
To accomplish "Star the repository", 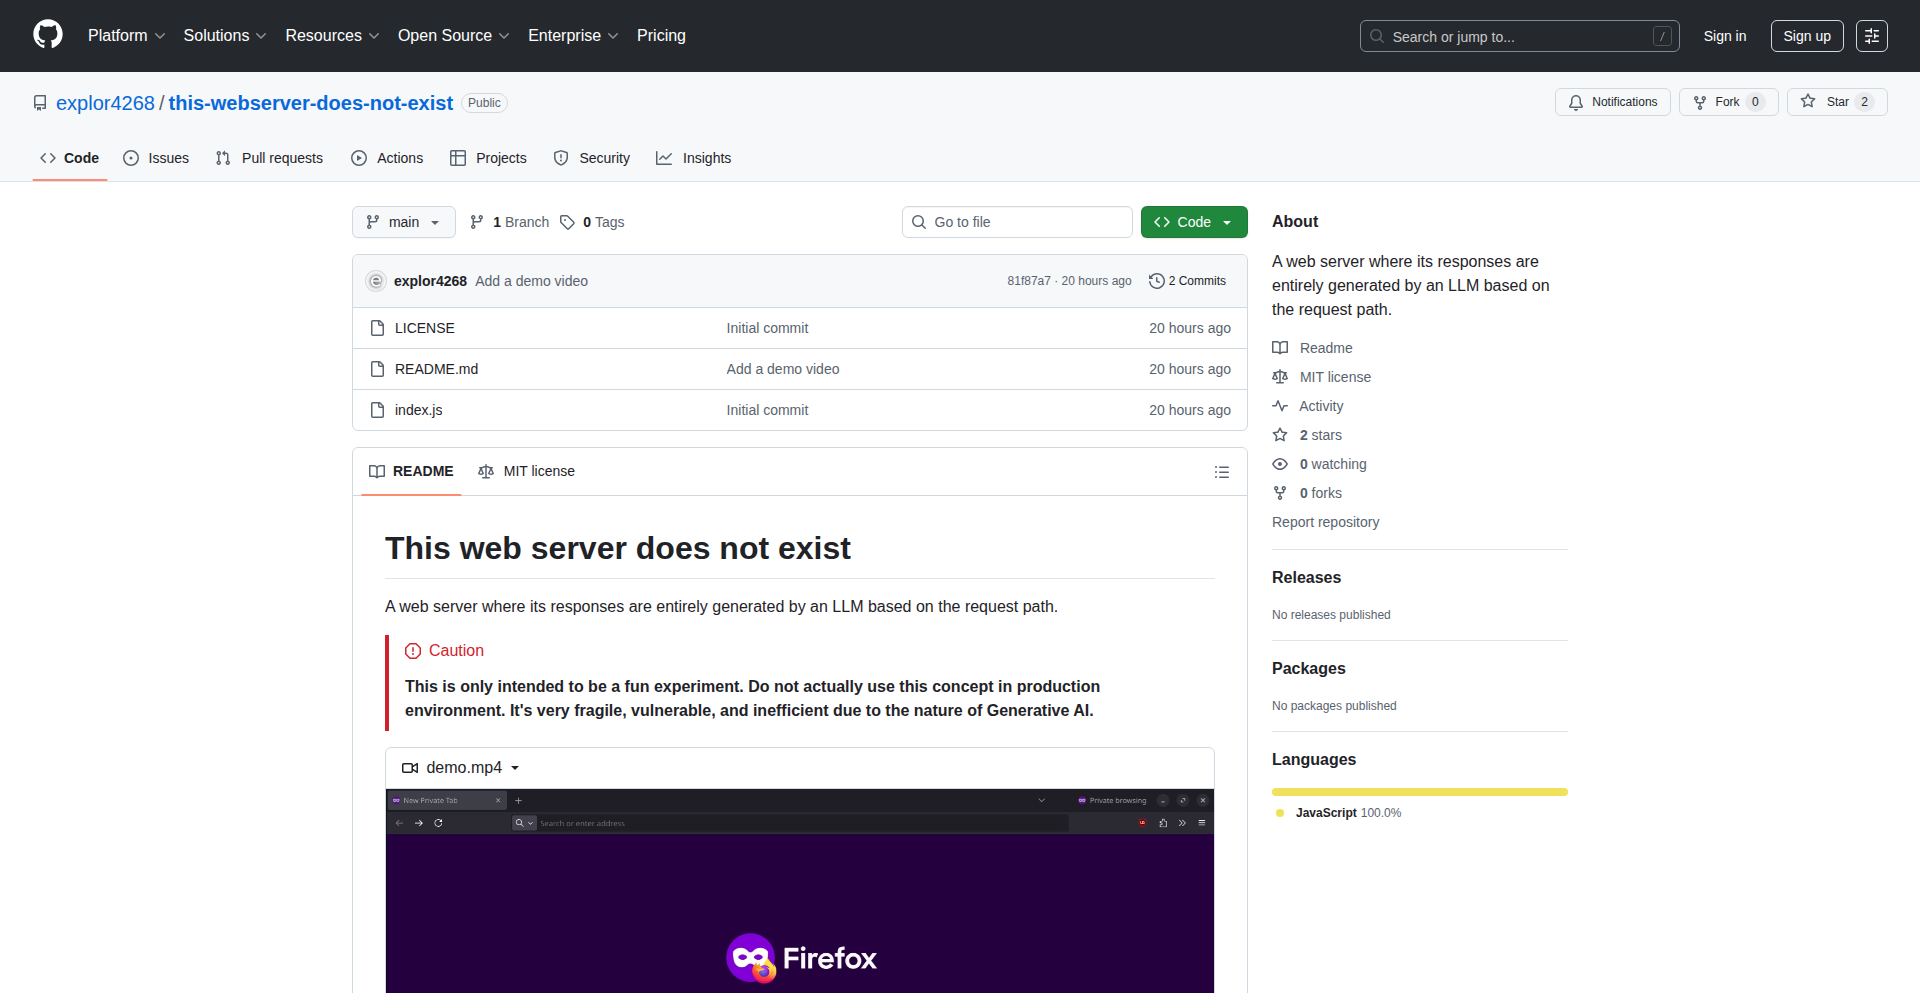I will pos(1837,102).
